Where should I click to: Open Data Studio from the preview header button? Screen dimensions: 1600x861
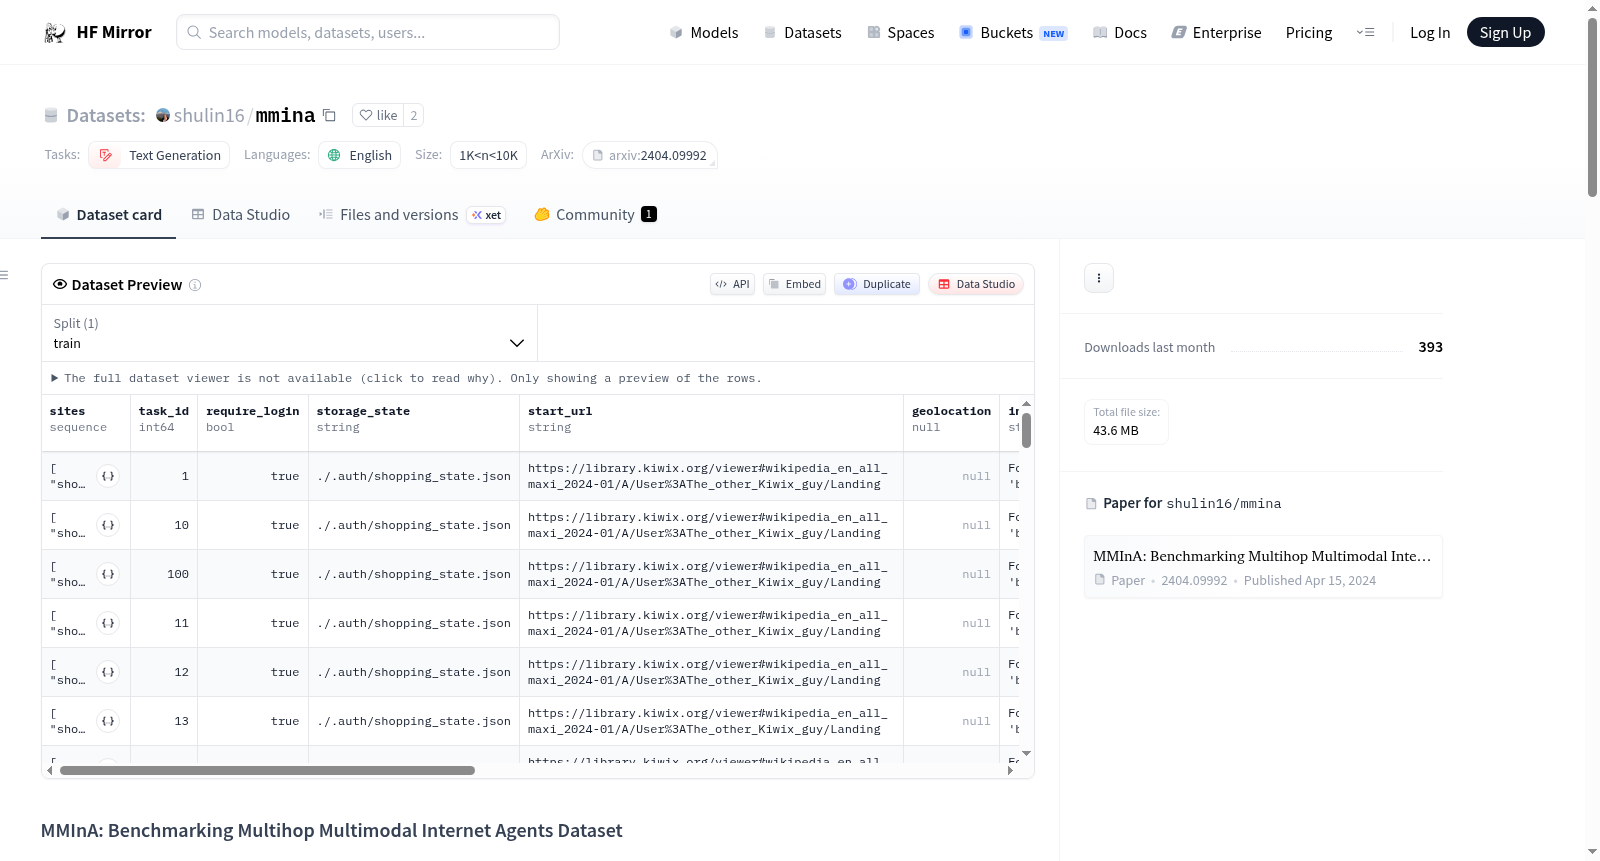click(x=976, y=284)
